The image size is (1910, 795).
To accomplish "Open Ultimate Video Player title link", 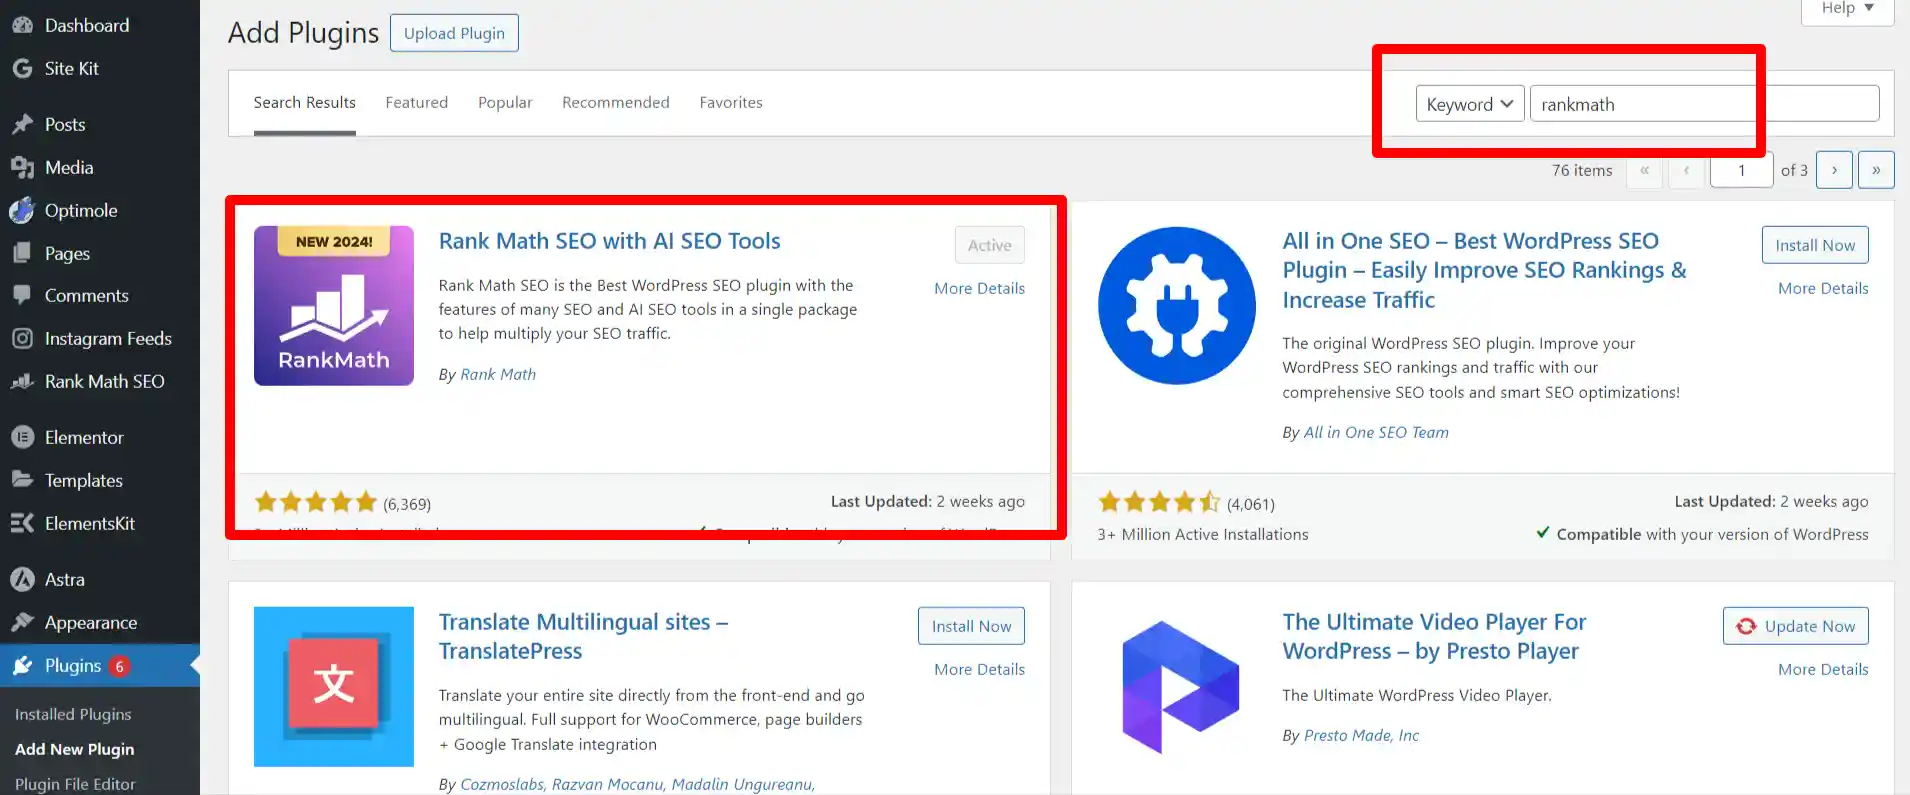I will [1434, 636].
